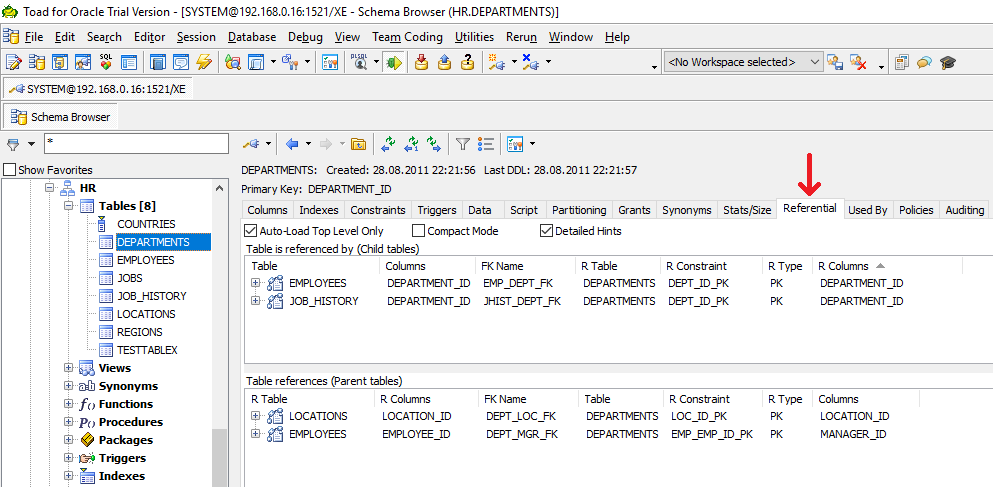
Task: Uncheck Auto-Load Top Level Only
Action: point(251,231)
